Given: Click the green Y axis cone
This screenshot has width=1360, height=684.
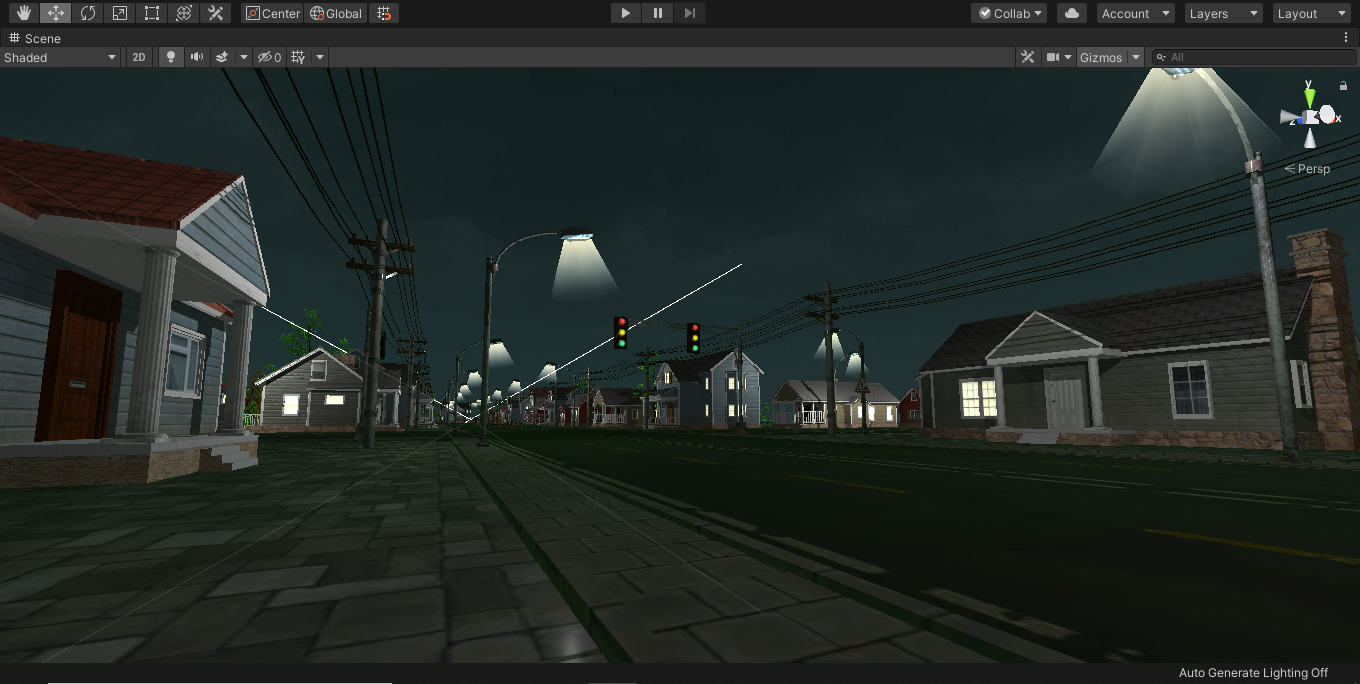Looking at the screenshot, I should point(1309,97).
